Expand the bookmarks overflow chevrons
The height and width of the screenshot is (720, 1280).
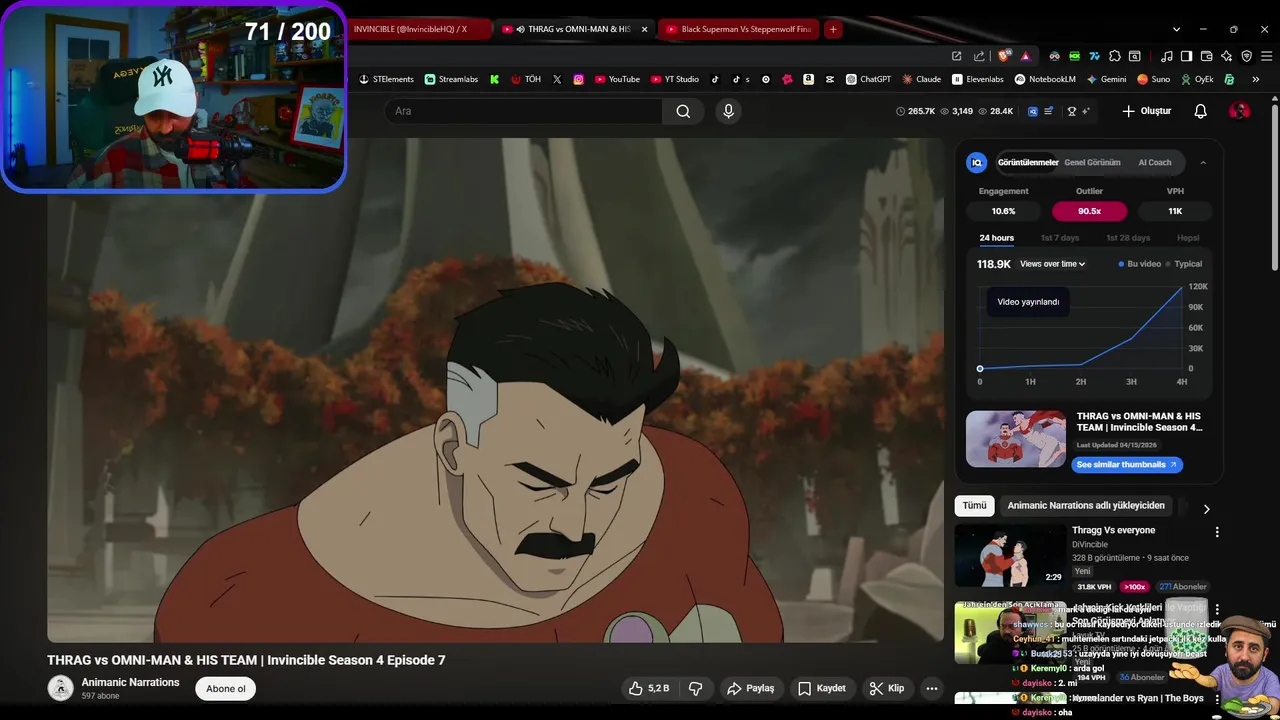click(x=1255, y=79)
